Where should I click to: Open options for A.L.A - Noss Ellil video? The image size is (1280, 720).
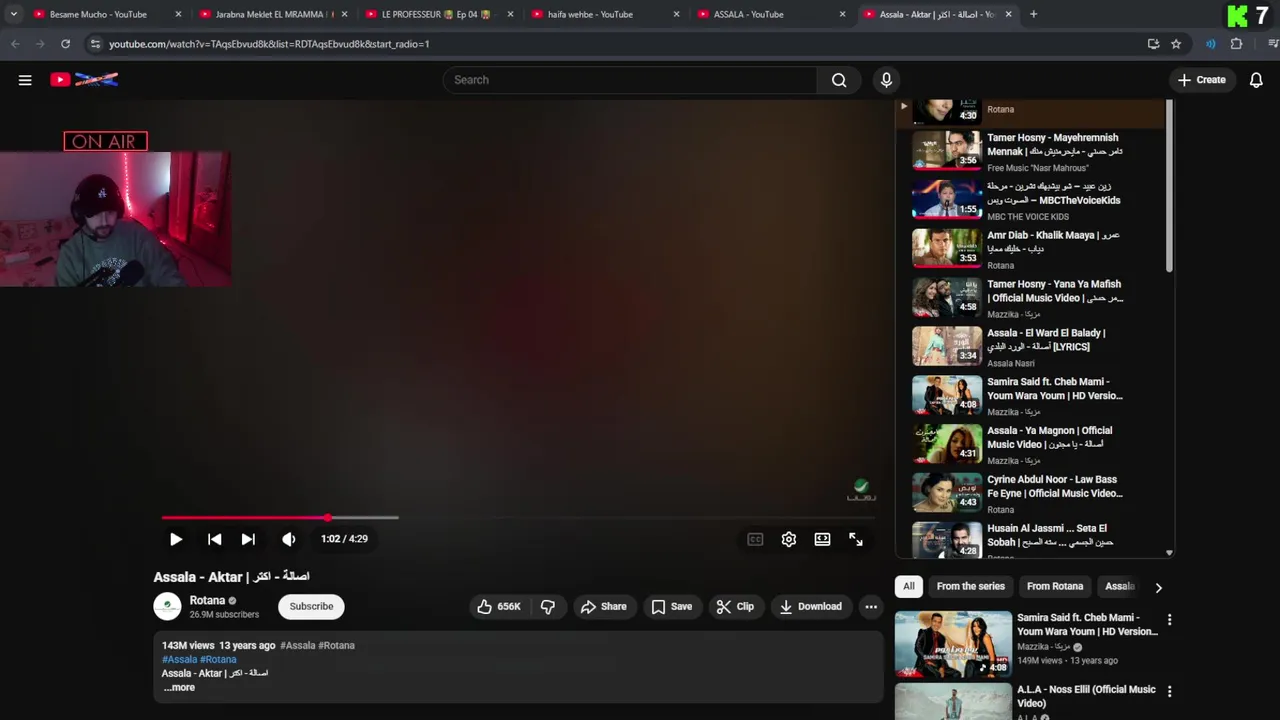tap(1169, 692)
